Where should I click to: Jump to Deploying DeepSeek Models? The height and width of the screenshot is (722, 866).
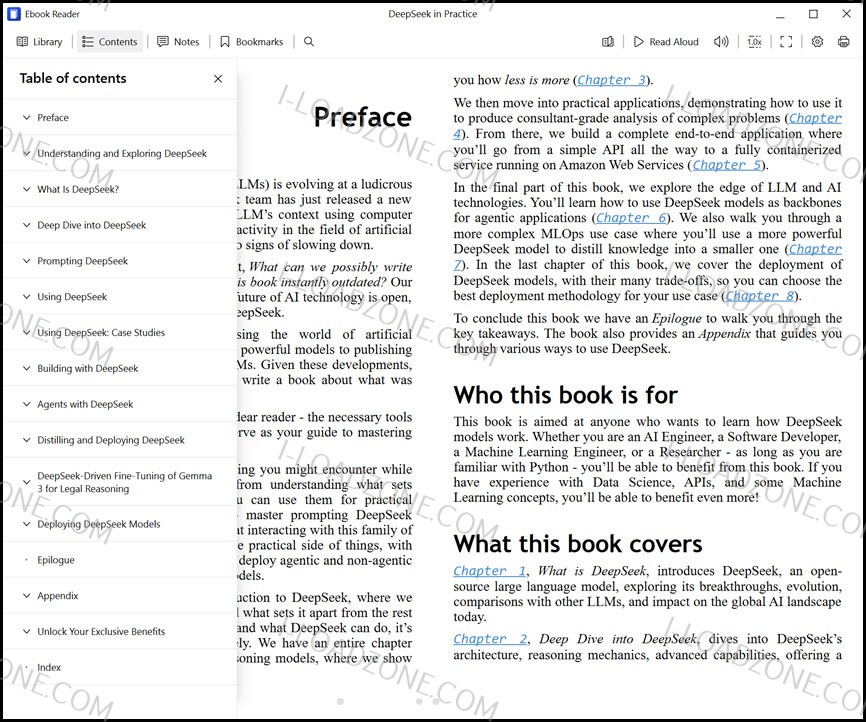click(99, 524)
